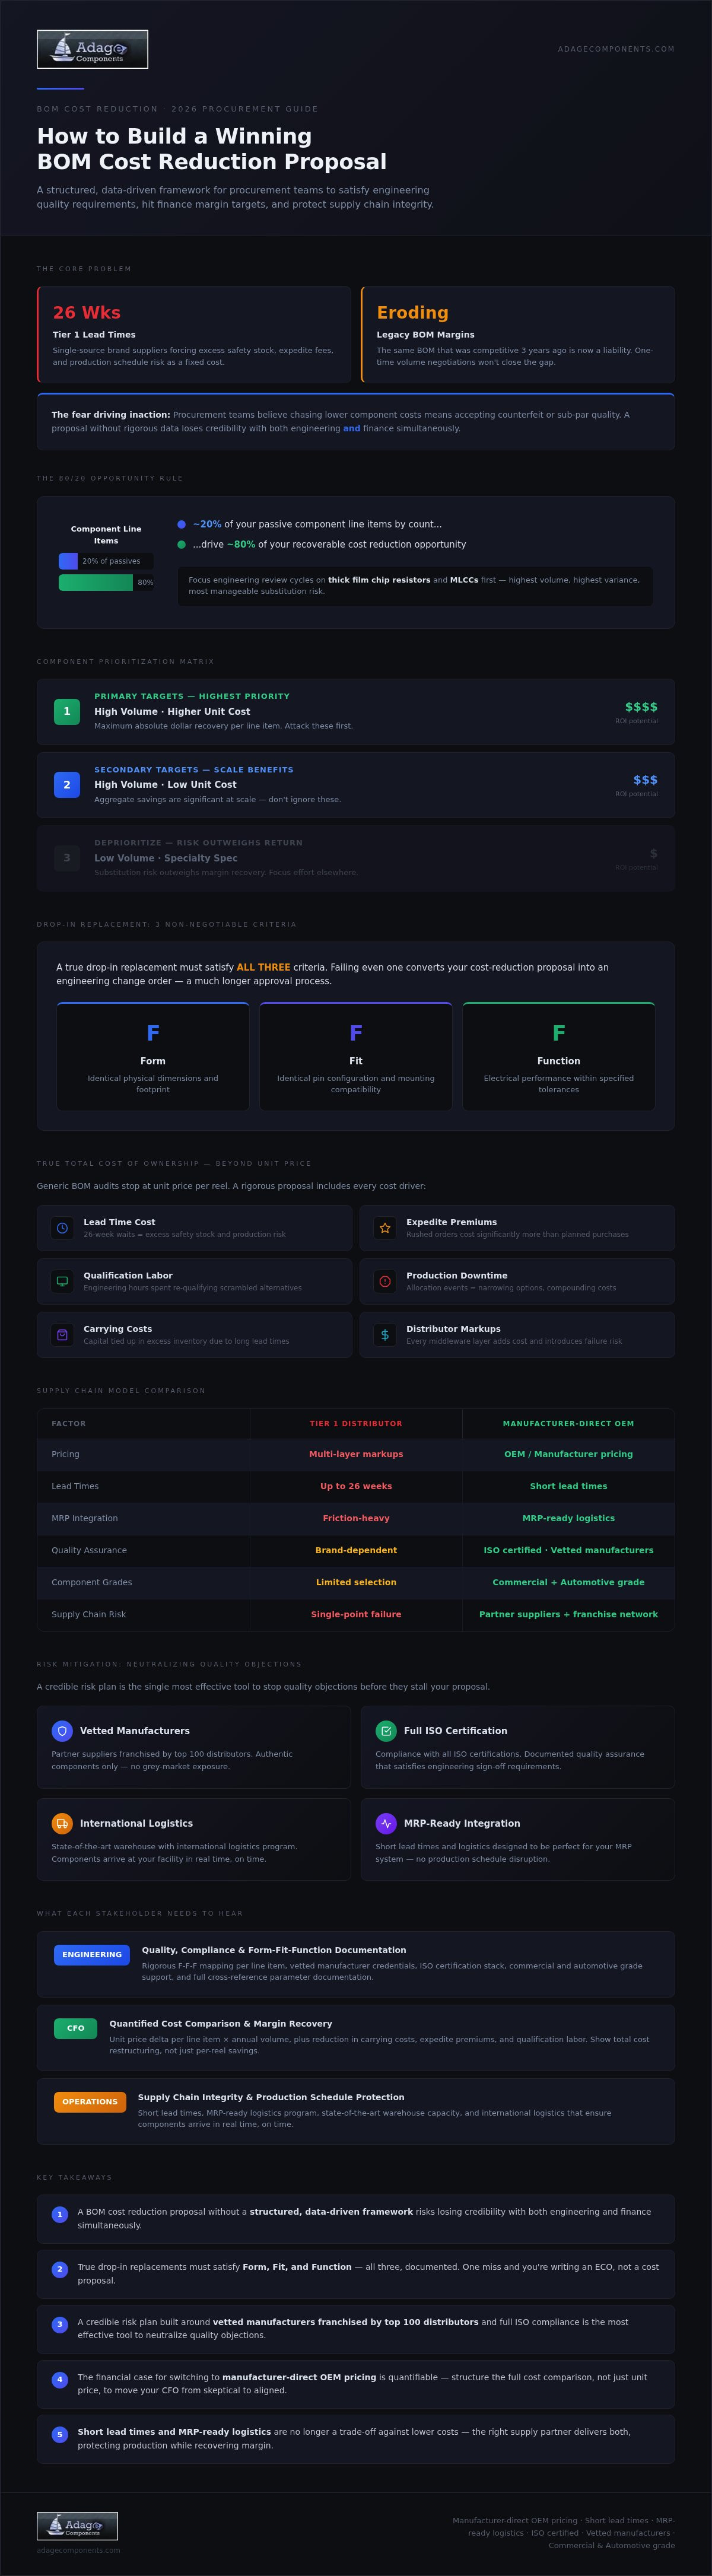This screenshot has height=2576, width=712.
Task: Click the Tier 1 Distributor column header
Action: coord(356,1423)
